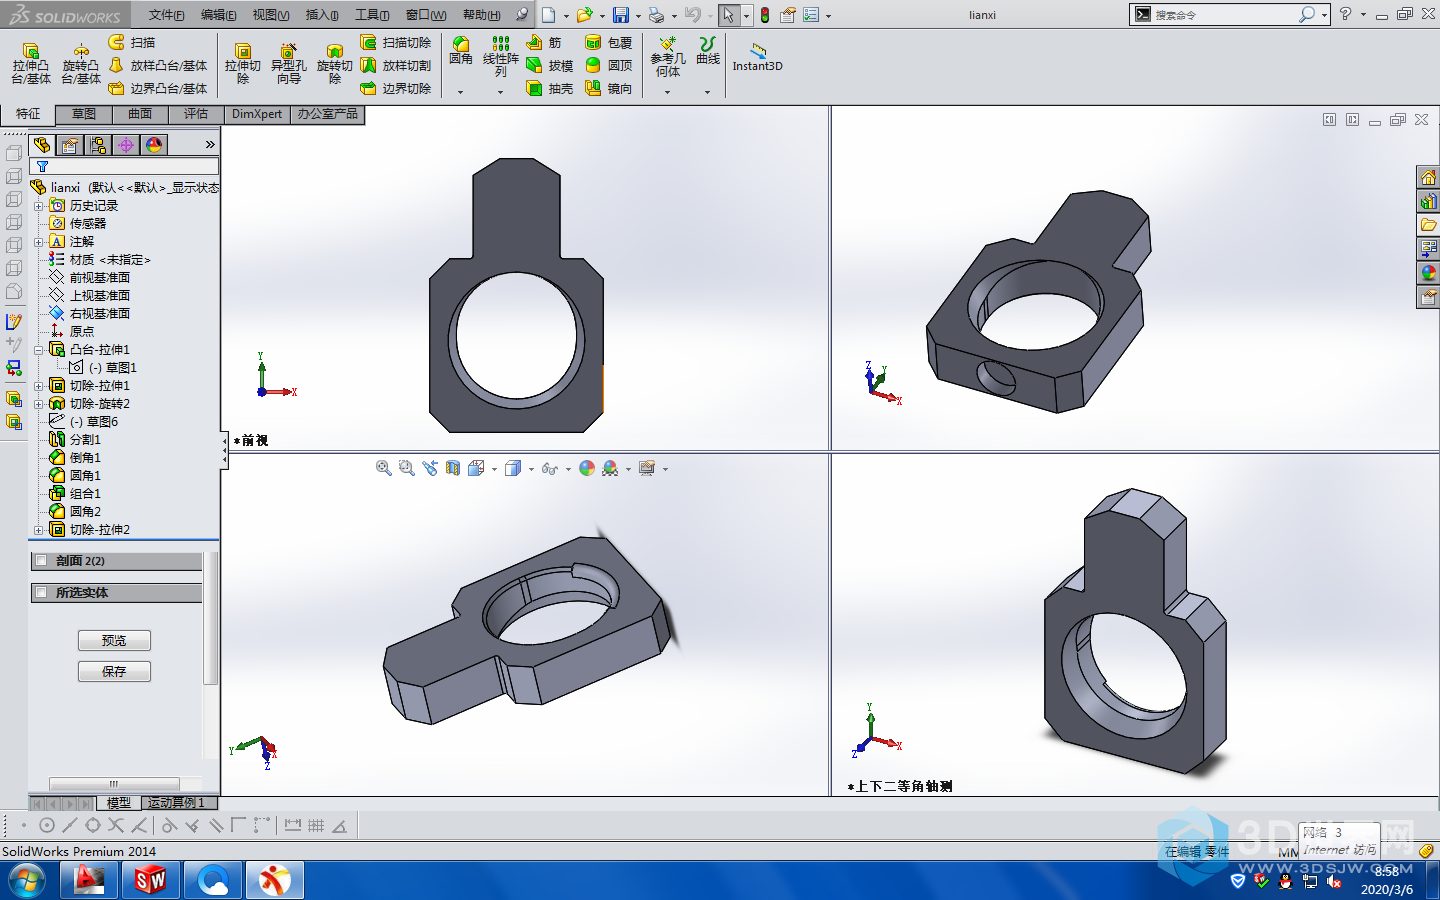Click the Wrap (包覆) tool
The height and width of the screenshot is (900, 1440).
pyautogui.click(x=609, y=42)
